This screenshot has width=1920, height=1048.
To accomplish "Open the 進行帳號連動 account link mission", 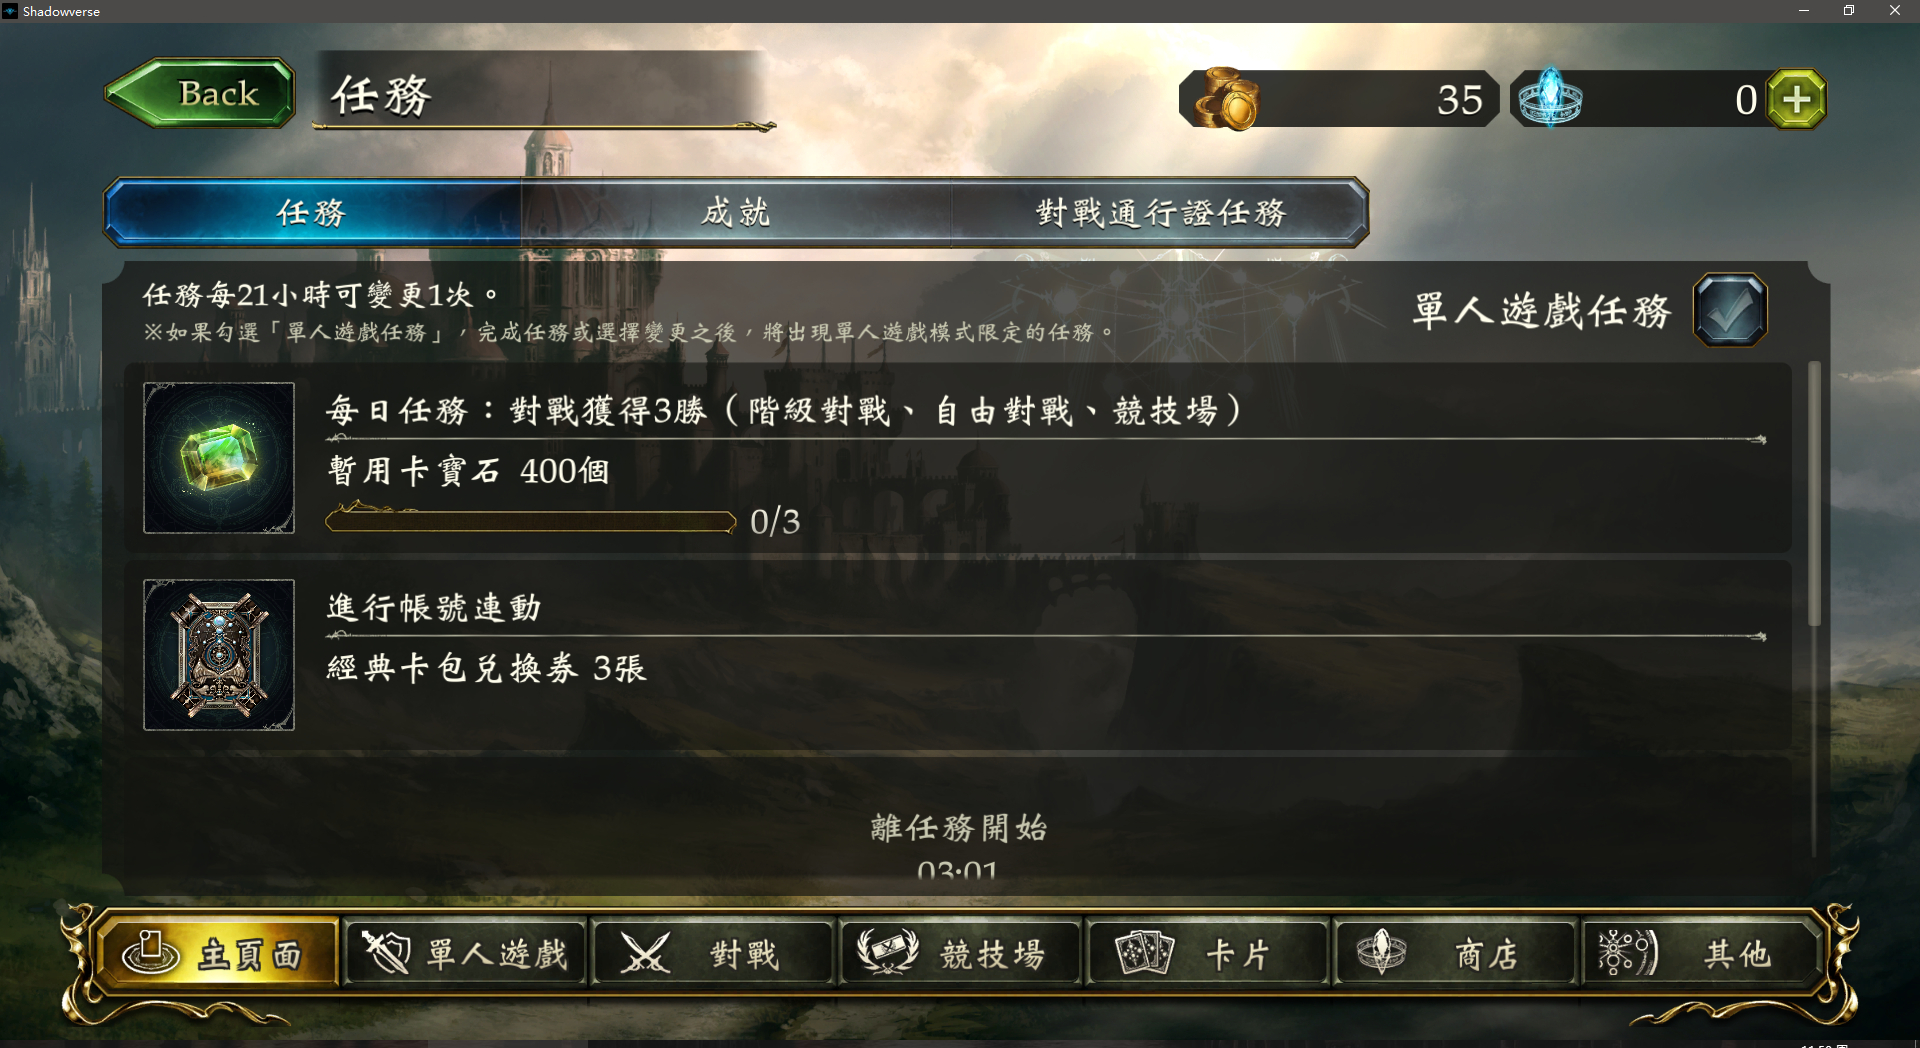I will click(957, 655).
